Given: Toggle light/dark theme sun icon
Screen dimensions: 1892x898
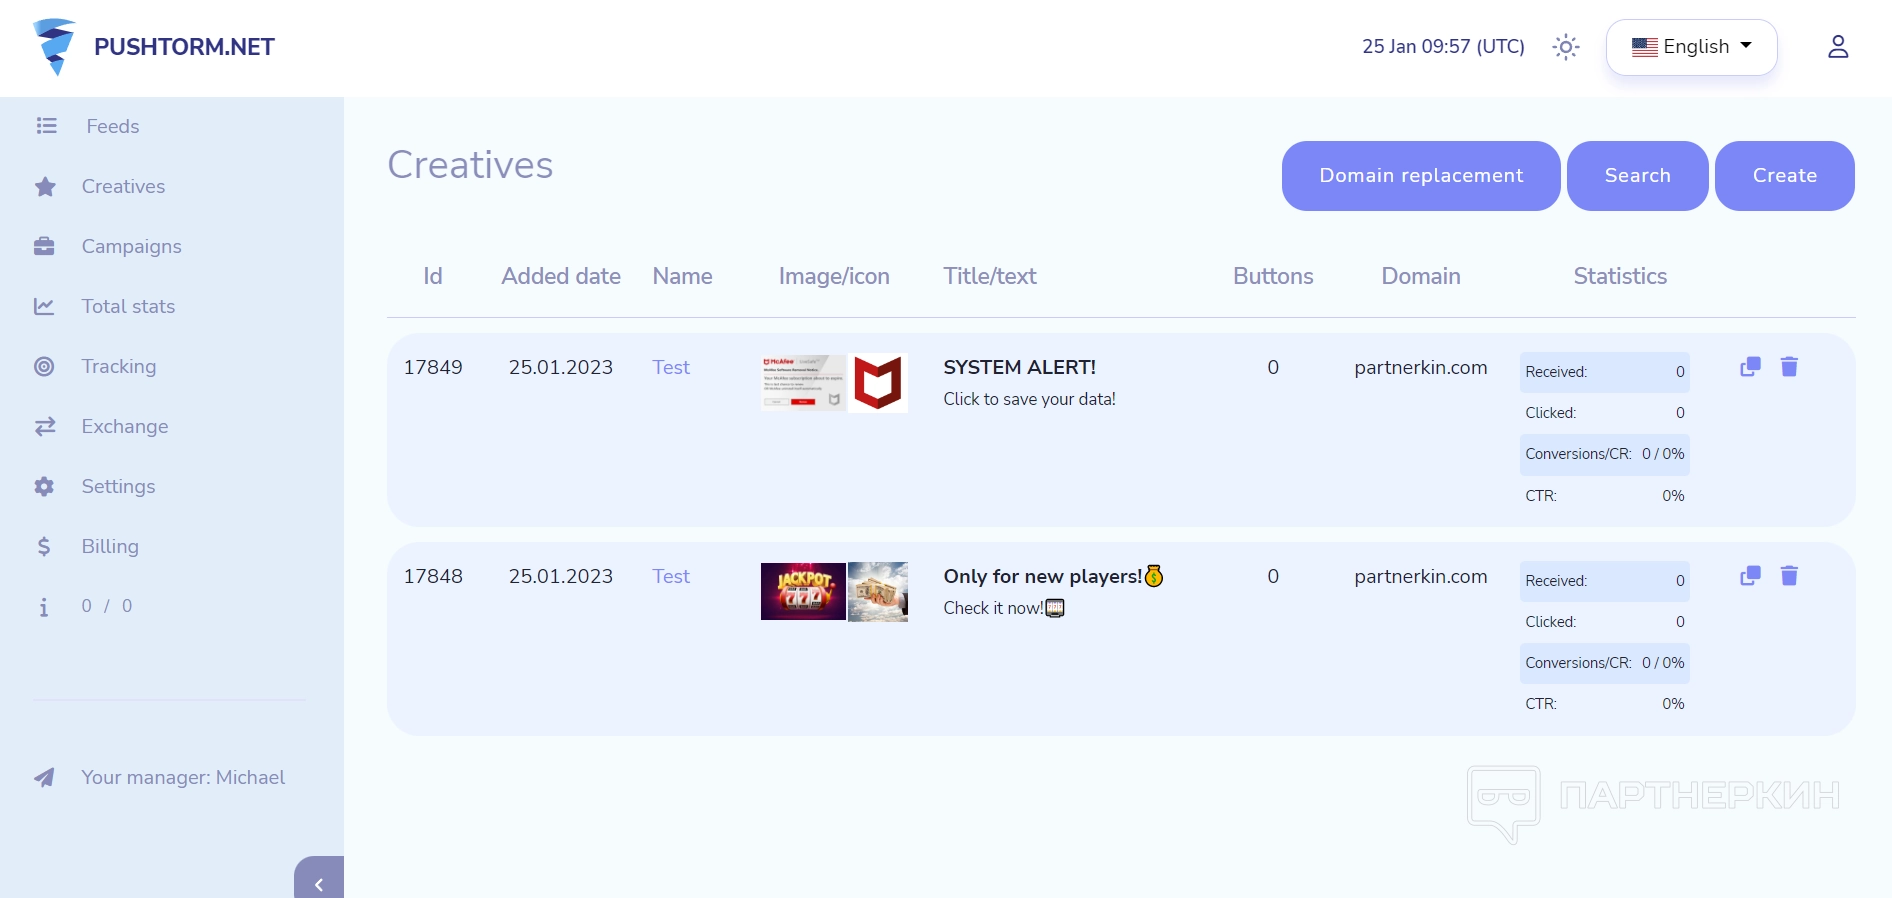Looking at the screenshot, I should (1566, 47).
